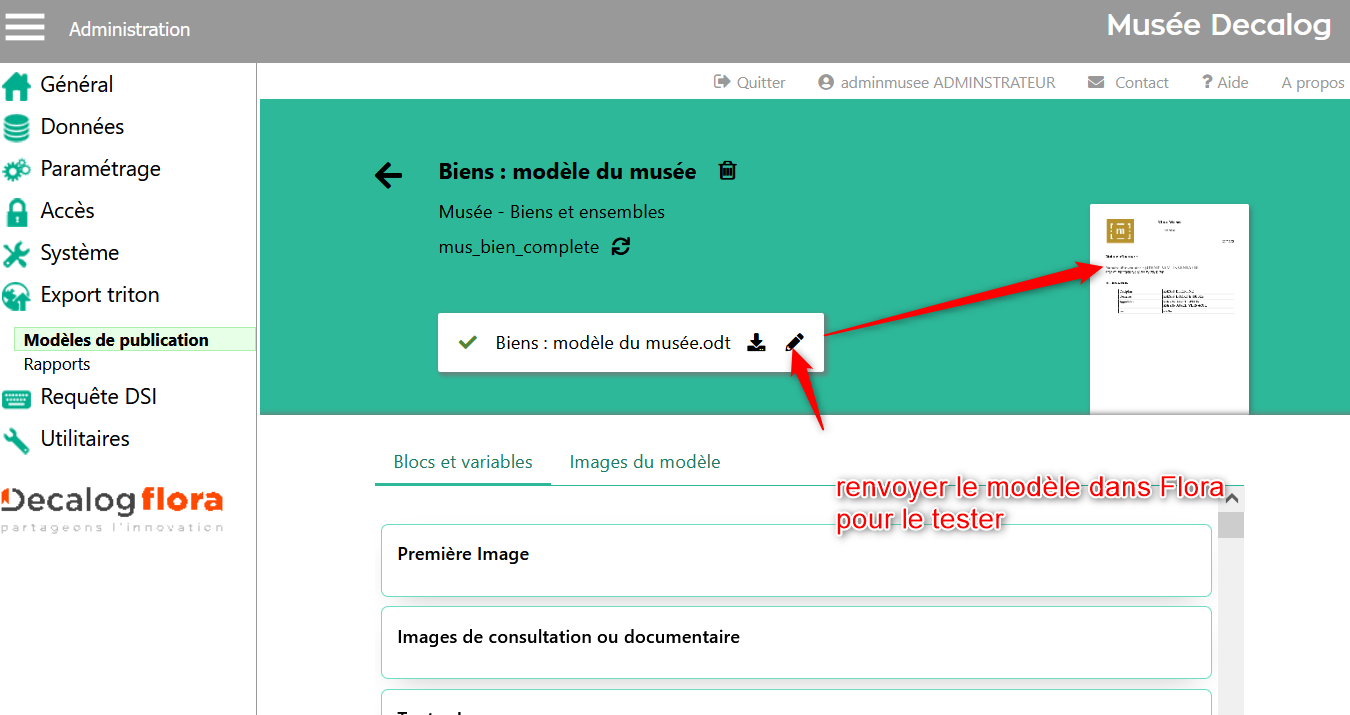Click the Contact link

[x=1142, y=83]
